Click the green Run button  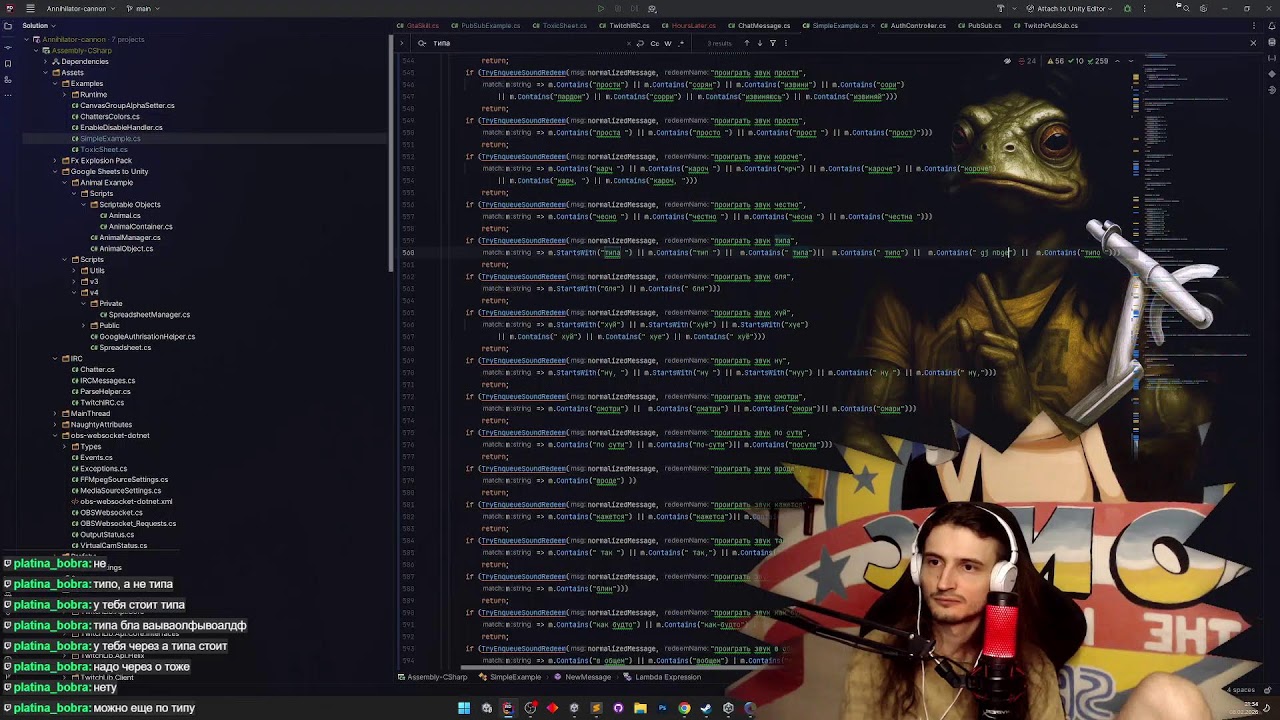pyautogui.click(x=601, y=8)
